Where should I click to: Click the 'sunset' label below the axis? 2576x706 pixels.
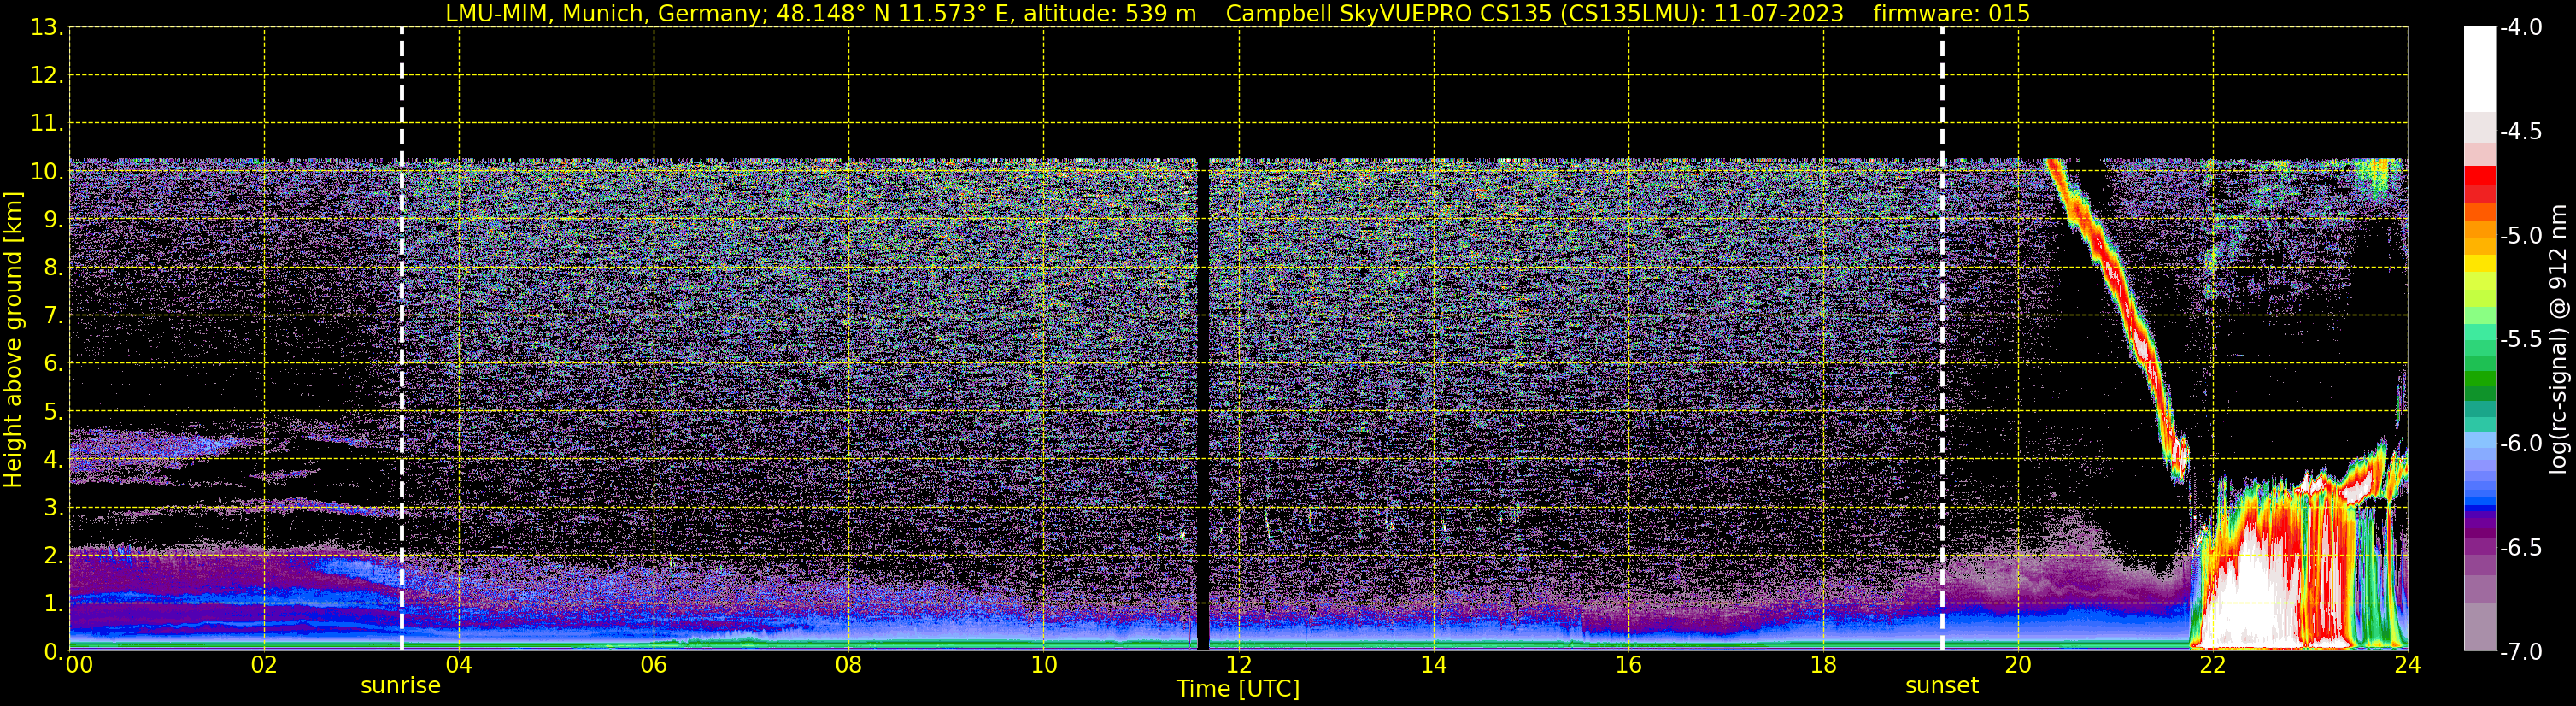pos(1941,686)
